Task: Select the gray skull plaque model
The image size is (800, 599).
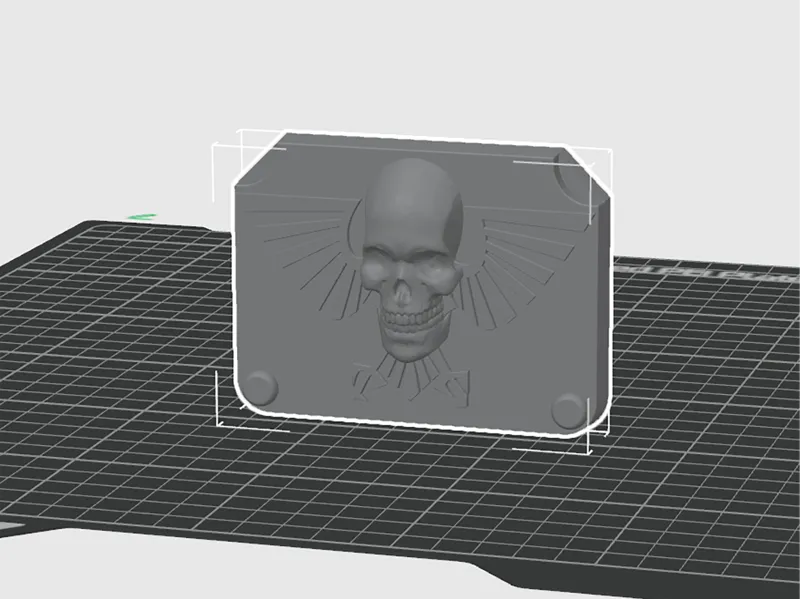Action: 421,286
